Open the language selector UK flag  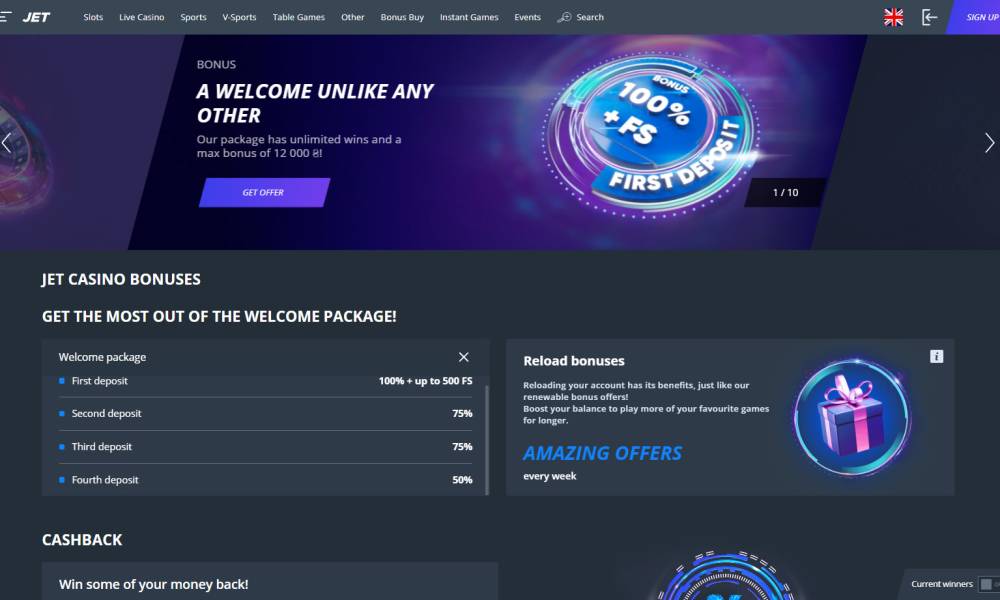(x=893, y=17)
